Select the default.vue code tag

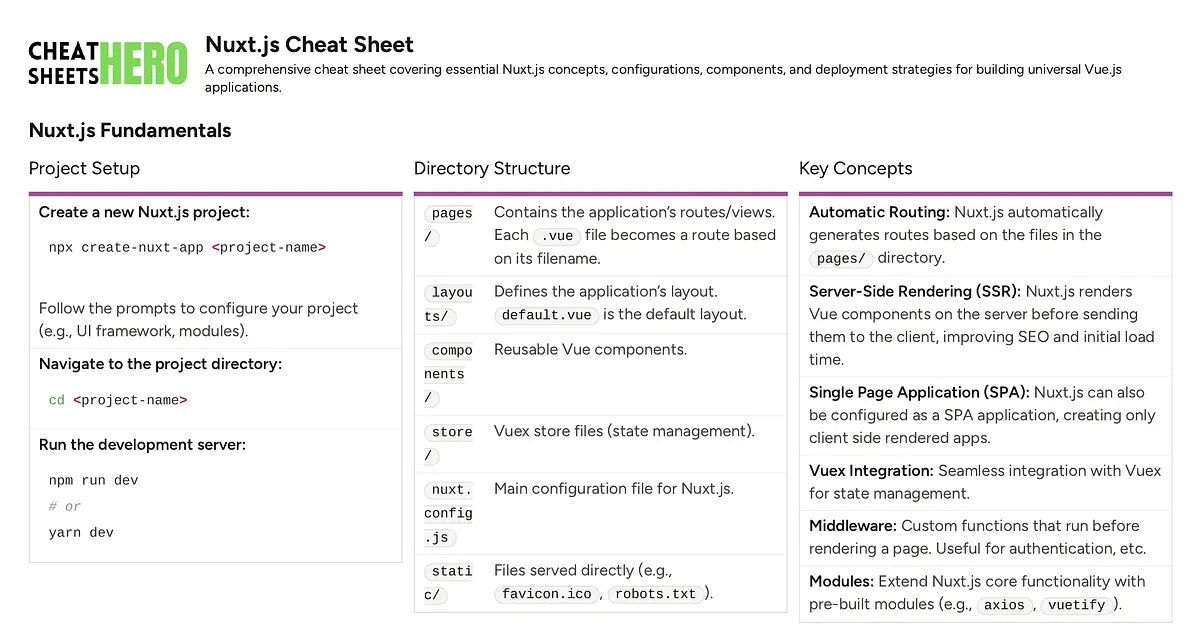coord(545,315)
